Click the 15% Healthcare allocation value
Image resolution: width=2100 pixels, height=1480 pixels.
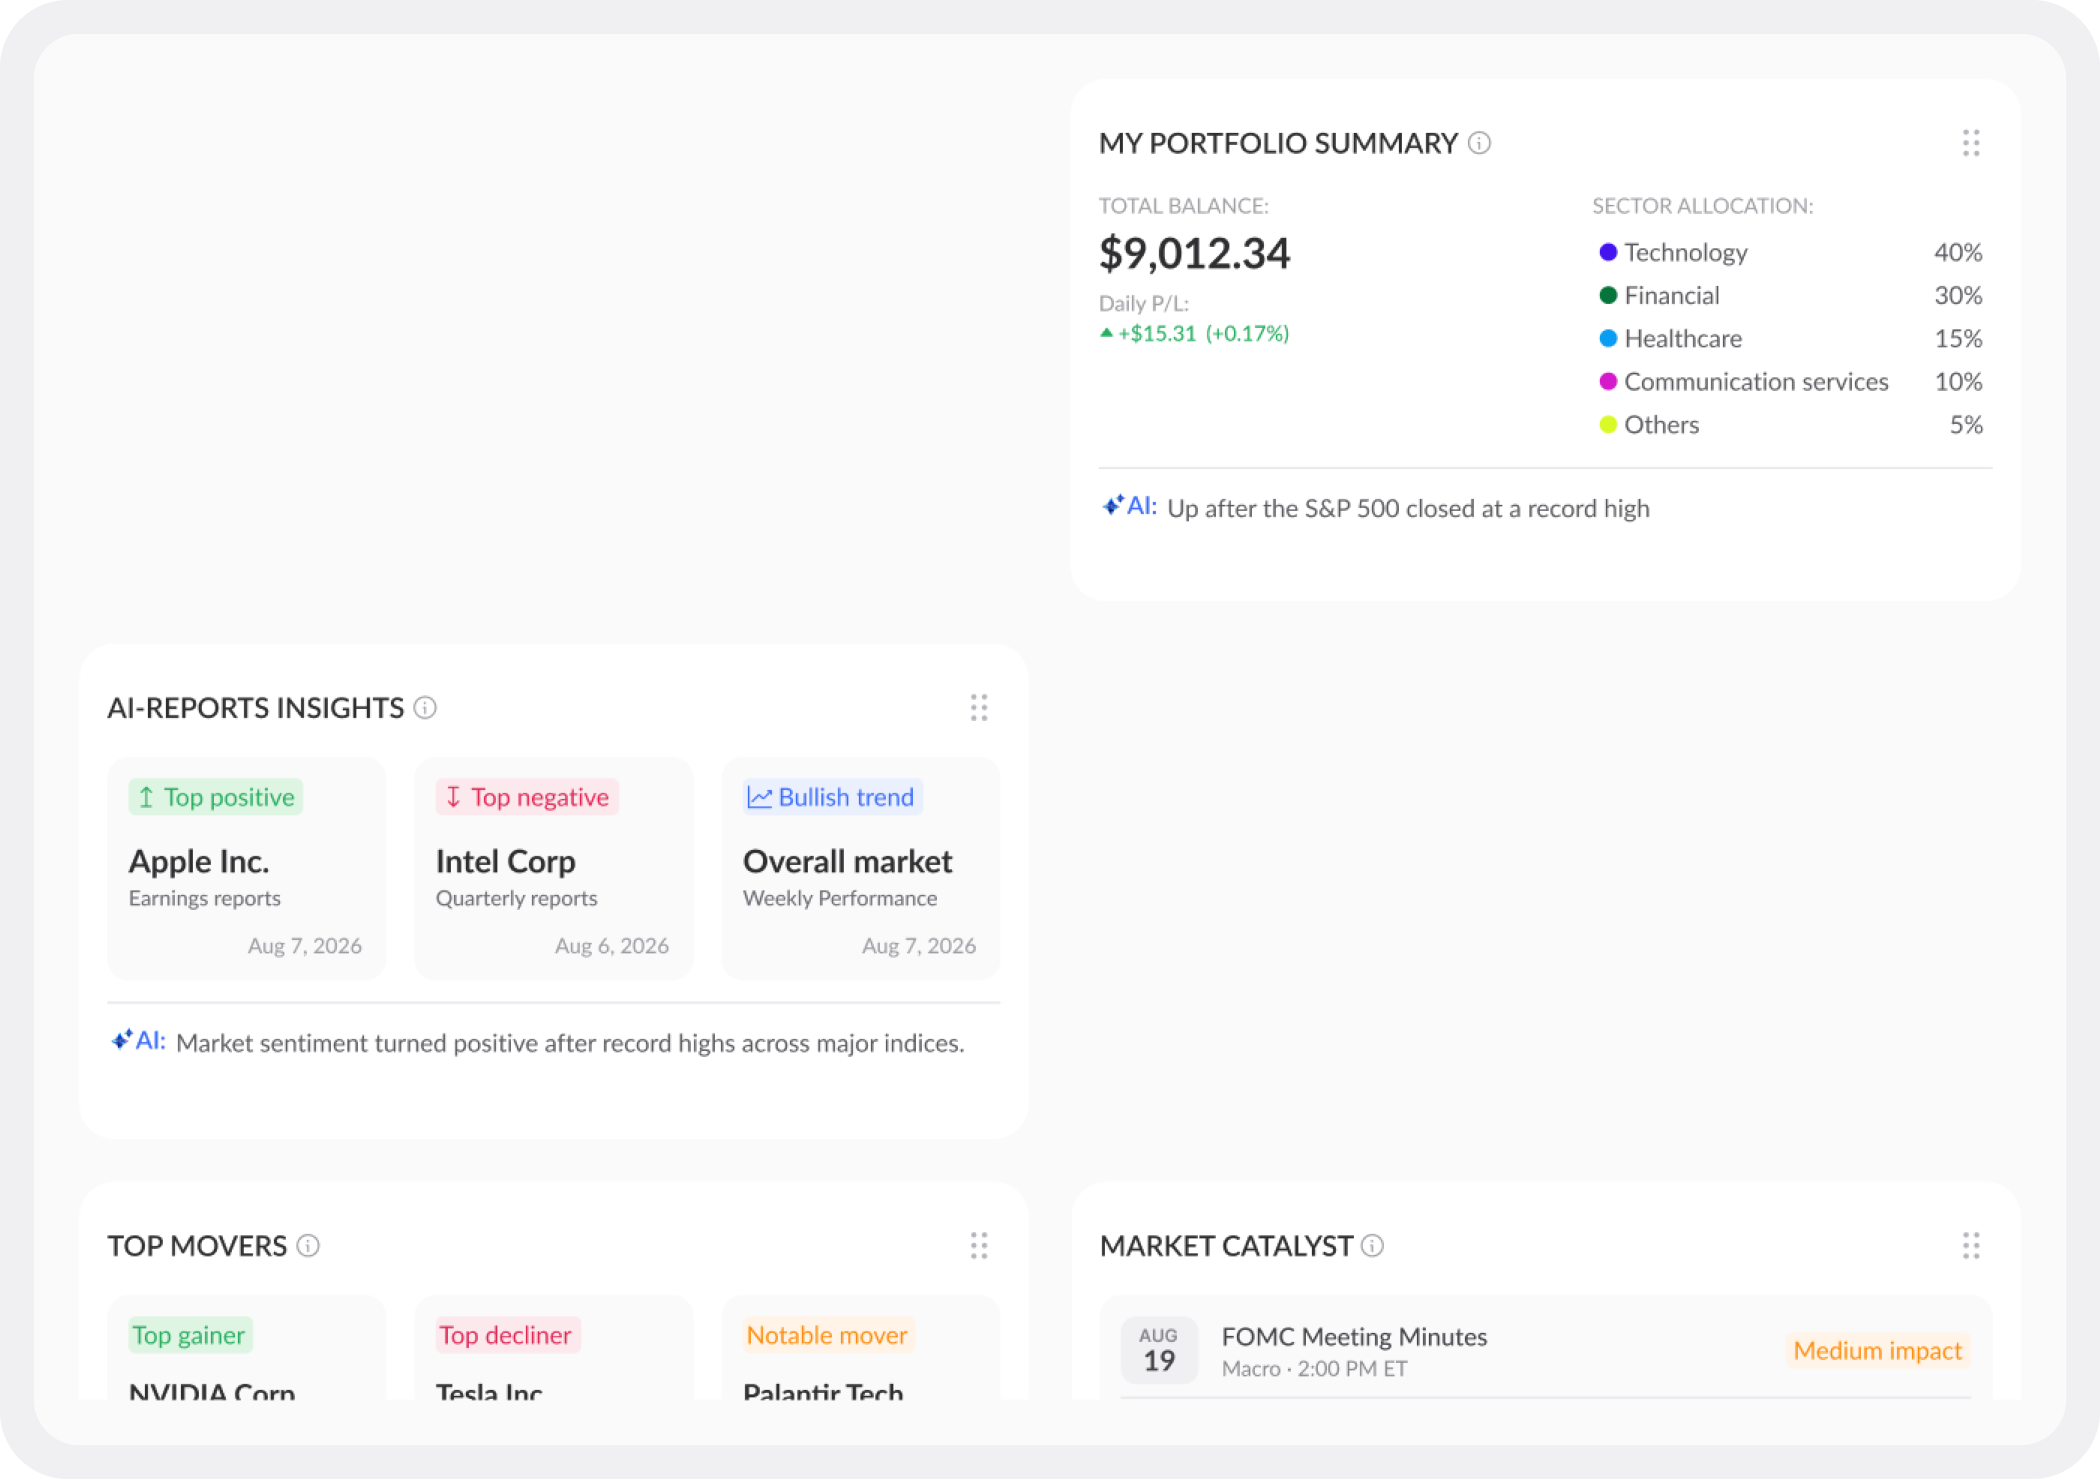point(1958,338)
